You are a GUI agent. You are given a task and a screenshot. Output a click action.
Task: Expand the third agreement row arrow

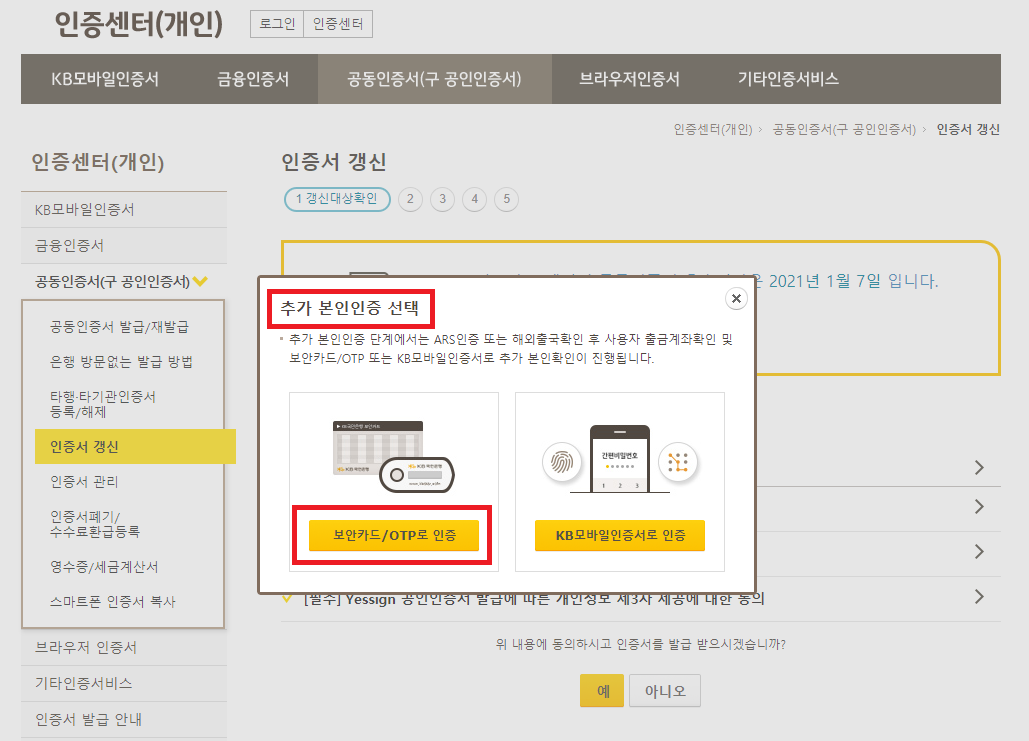(979, 551)
